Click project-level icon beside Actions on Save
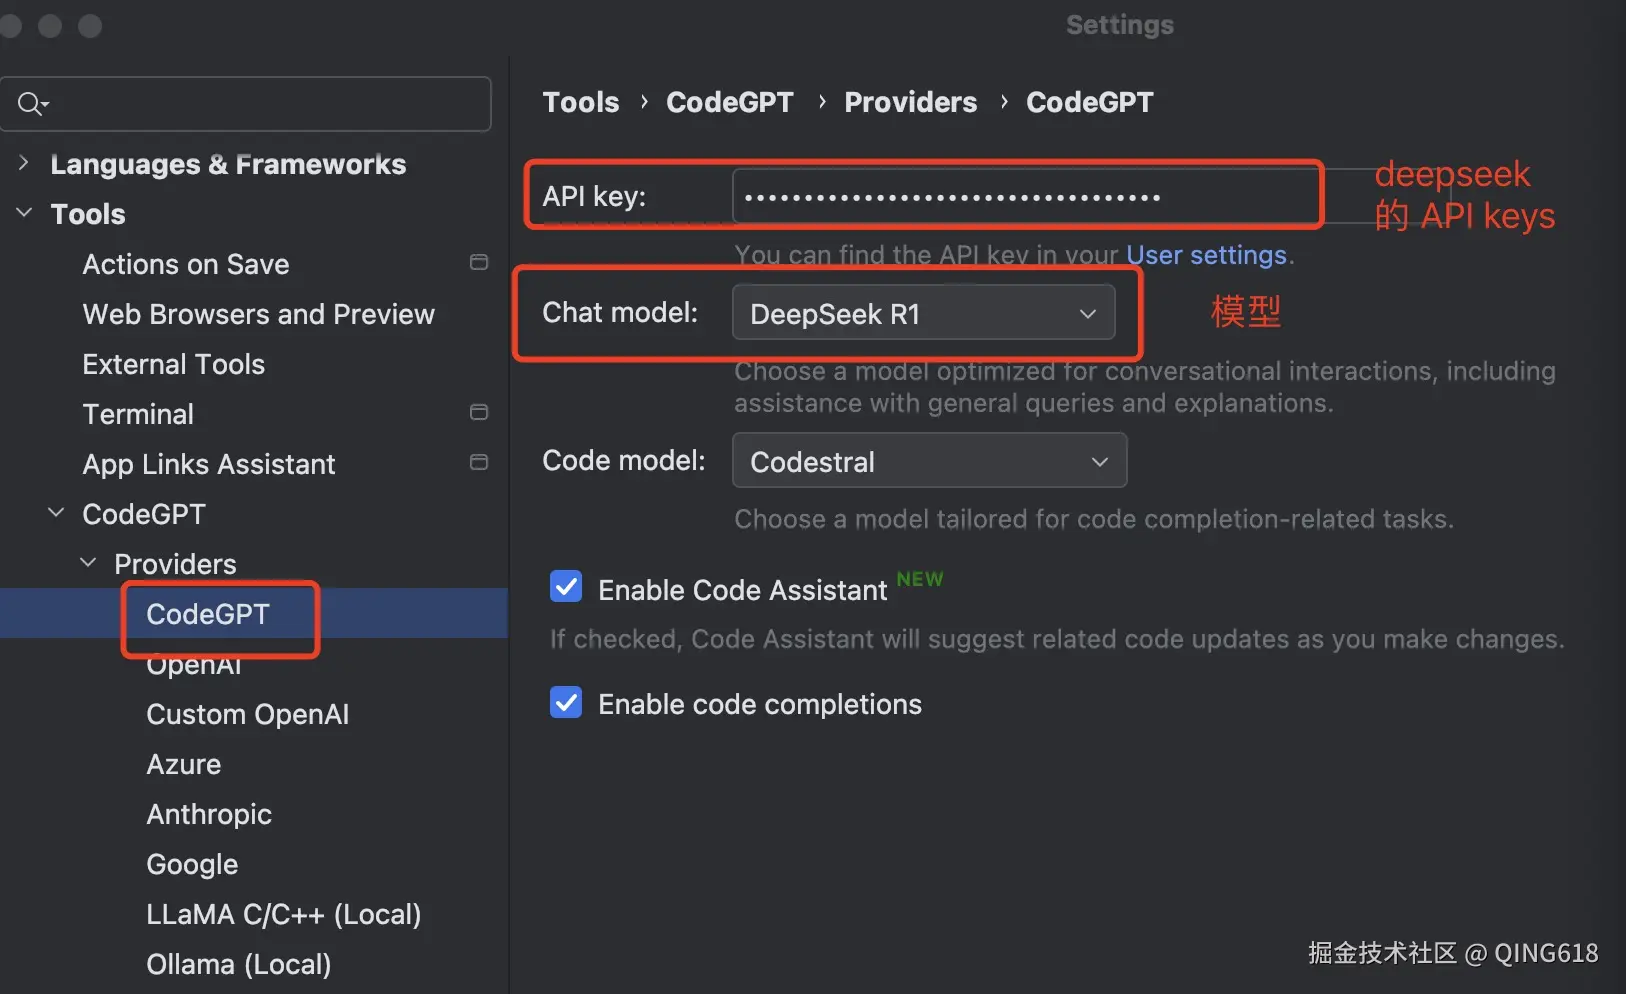The width and height of the screenshot is (1626, 994). point(479,263)
